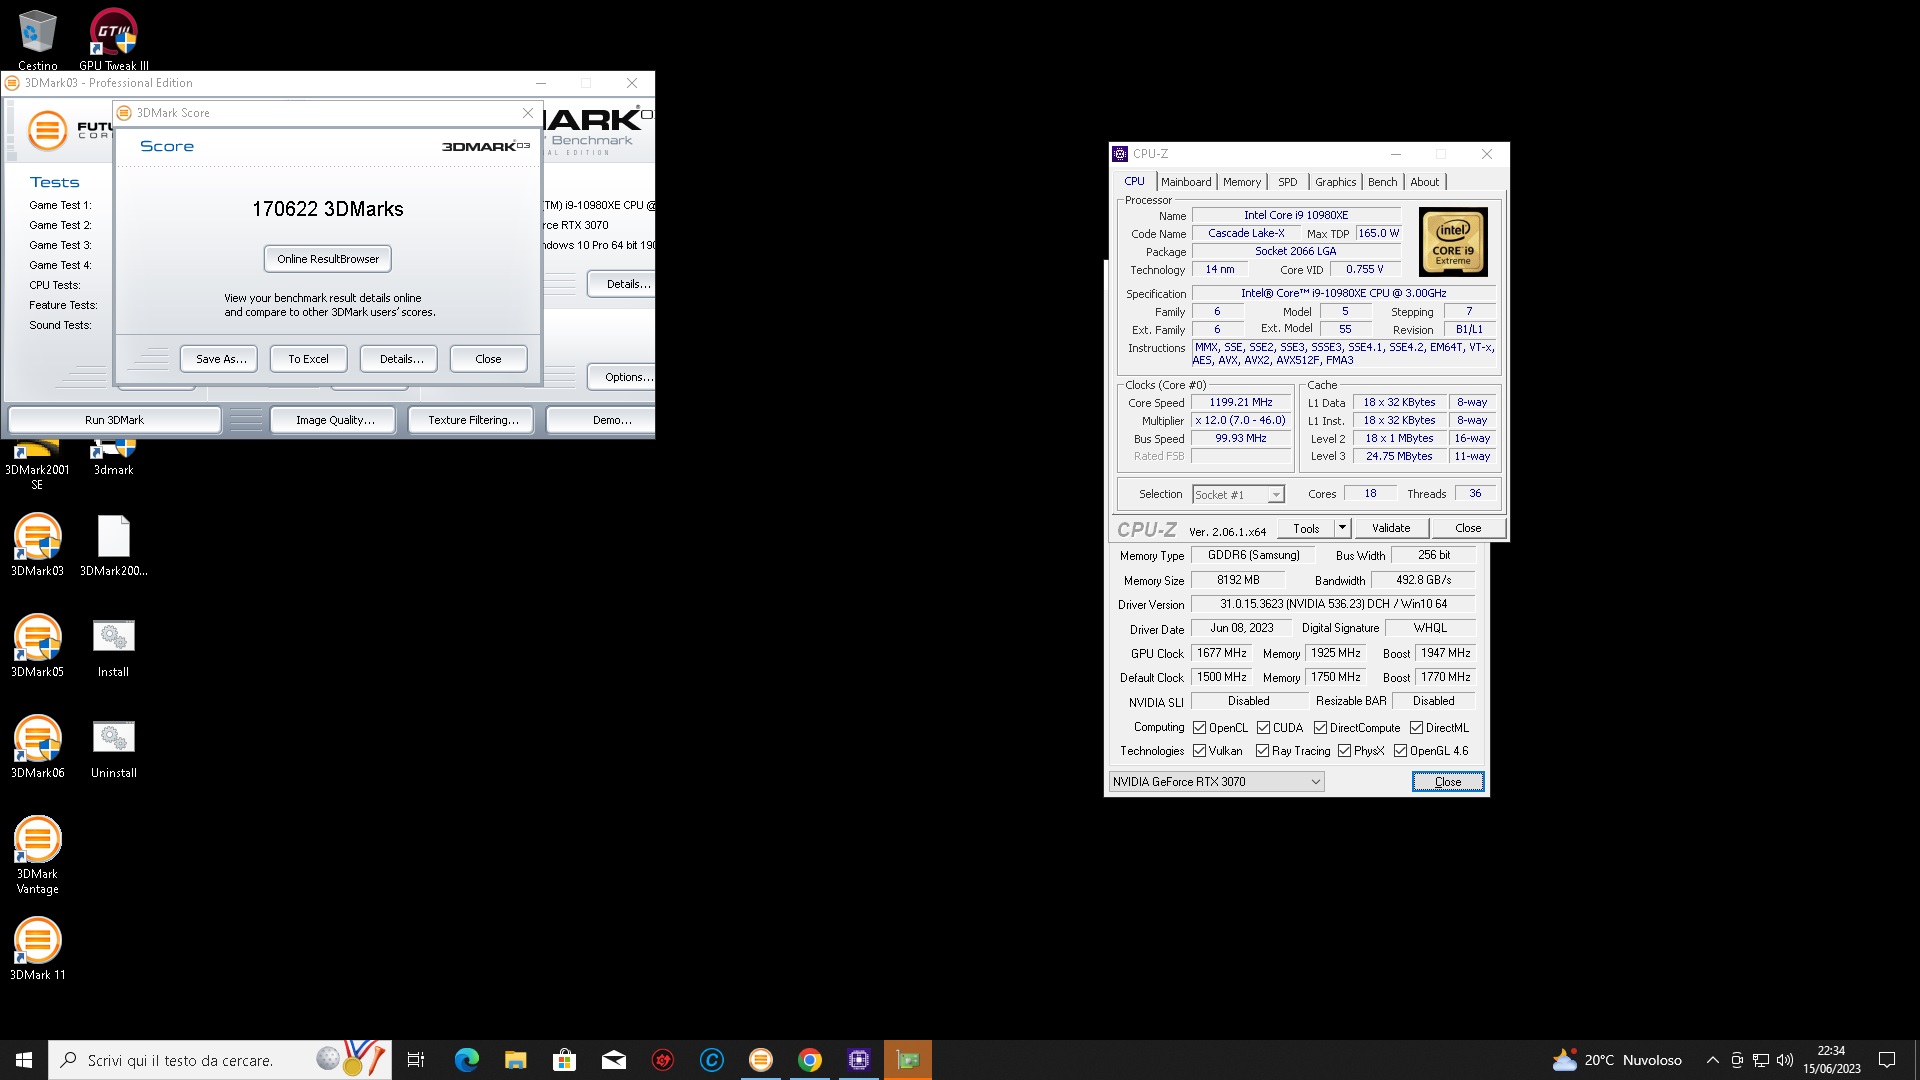The height and width of the screenshot is (1080, 1920).
Task: Click the Demo button in 3DMark03
Action: 602,420
